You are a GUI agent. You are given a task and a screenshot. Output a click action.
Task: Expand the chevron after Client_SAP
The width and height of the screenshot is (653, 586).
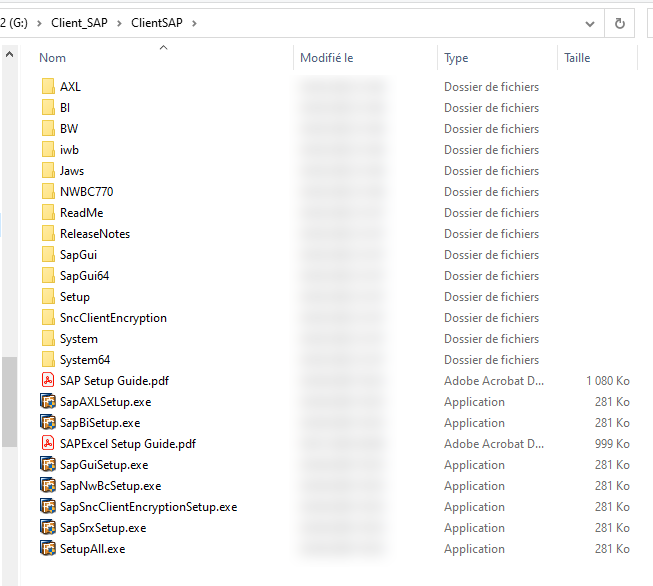pyautogui.click(x=119, y=23)
